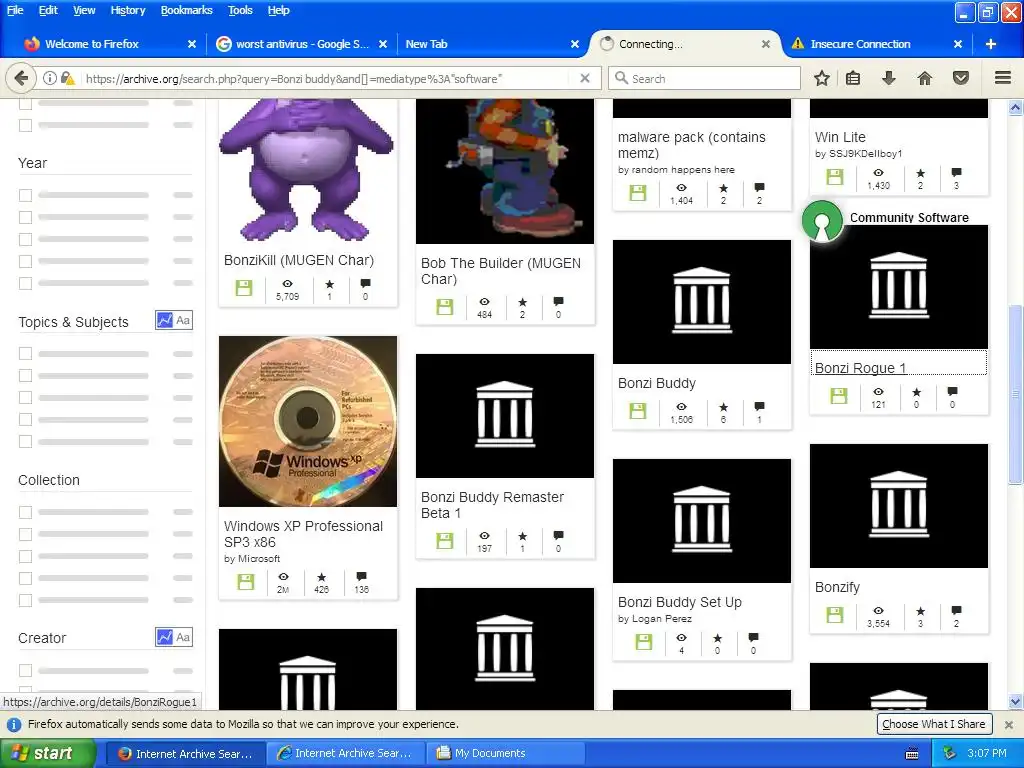Open the History menu
Viewport: 1024px width, 768px height.
pos(127,10)
